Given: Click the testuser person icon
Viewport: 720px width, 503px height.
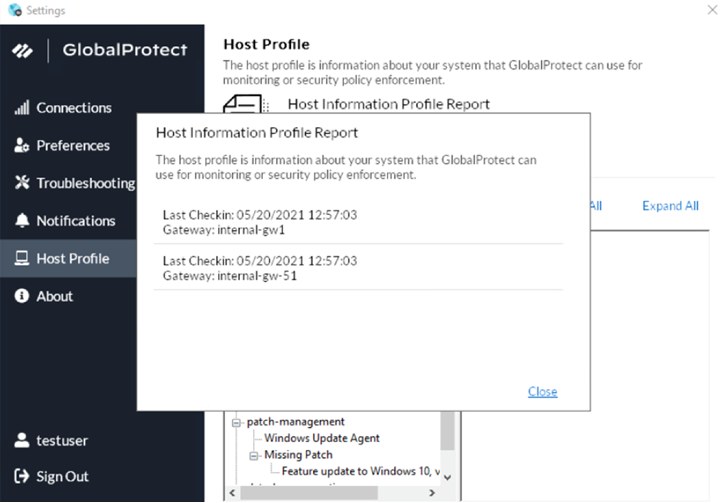Looking at the screenshot, I should 21,440.
